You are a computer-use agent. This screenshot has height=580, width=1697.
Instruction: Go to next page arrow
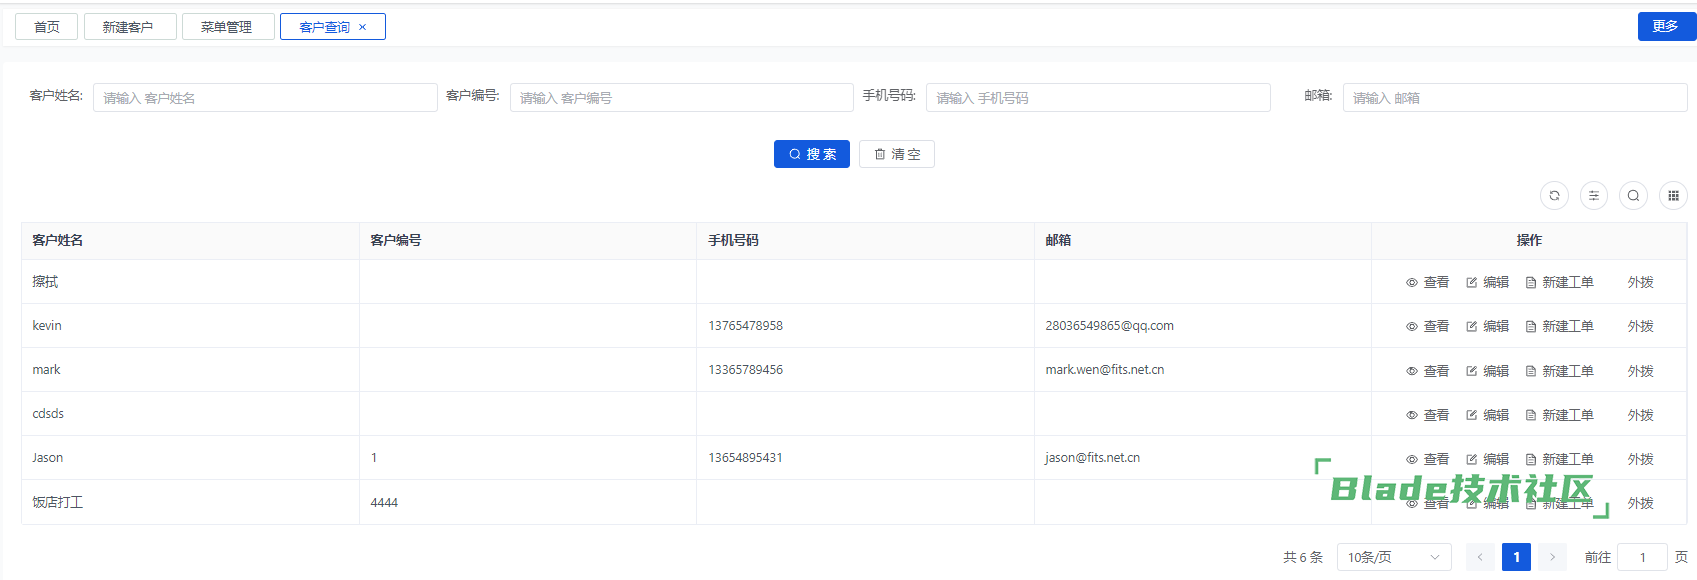(1552, 557)
